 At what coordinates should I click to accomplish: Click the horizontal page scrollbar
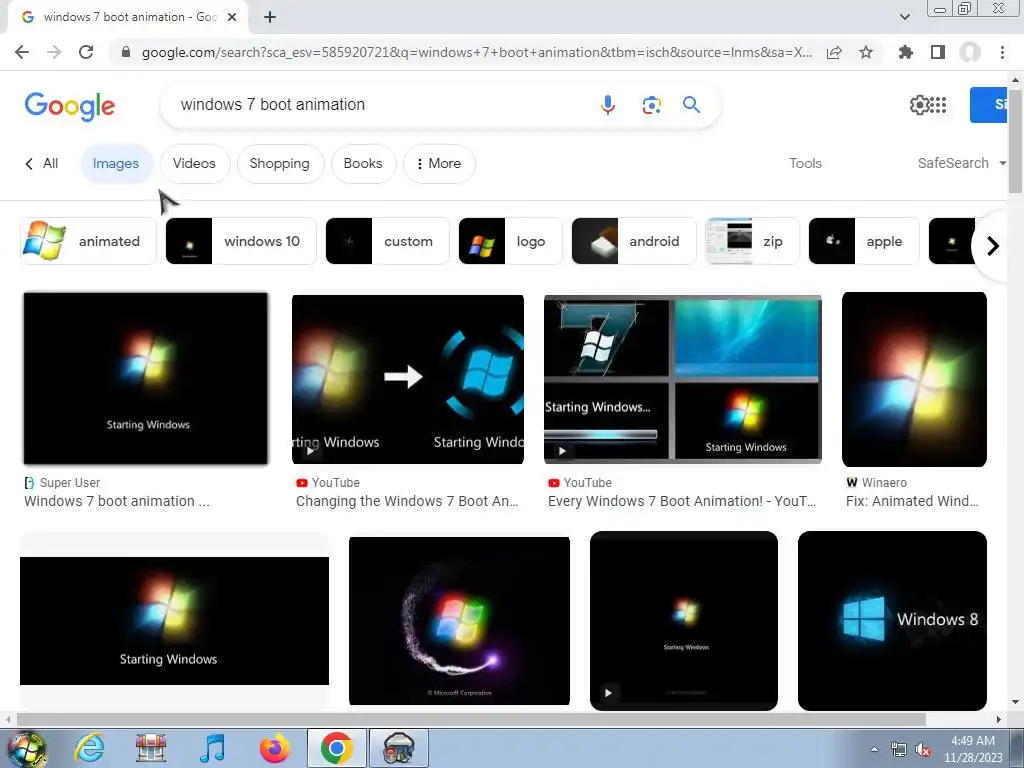[470, 719]
